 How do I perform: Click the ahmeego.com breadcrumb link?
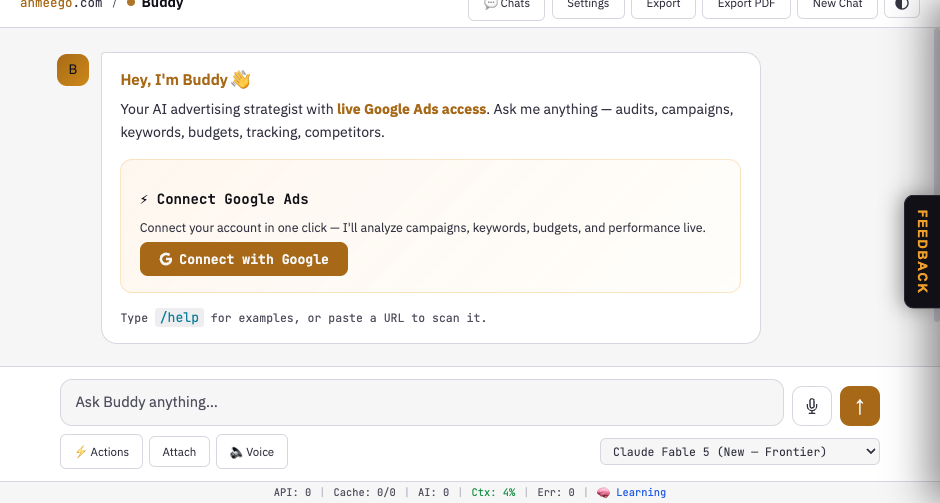tap(61, 4)
